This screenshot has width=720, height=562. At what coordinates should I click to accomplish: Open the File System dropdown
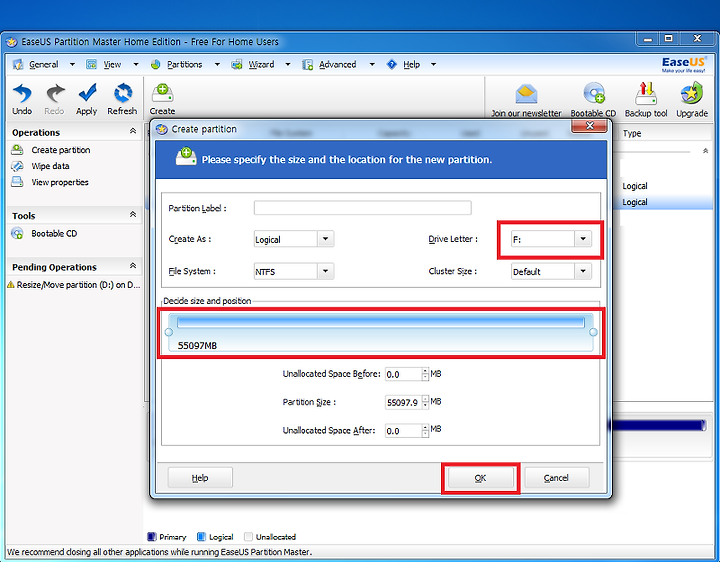point(325,271)
